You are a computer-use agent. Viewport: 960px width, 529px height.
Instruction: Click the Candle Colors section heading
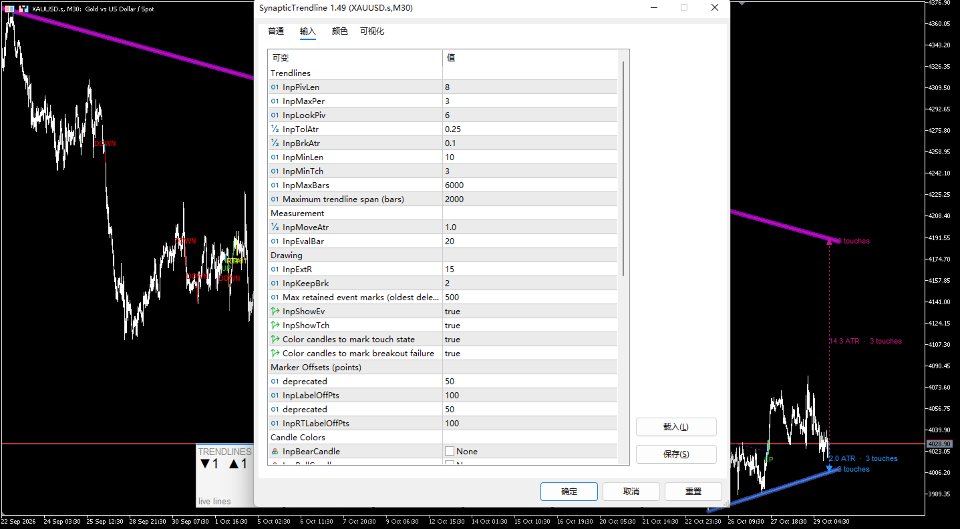coord(443,437)
